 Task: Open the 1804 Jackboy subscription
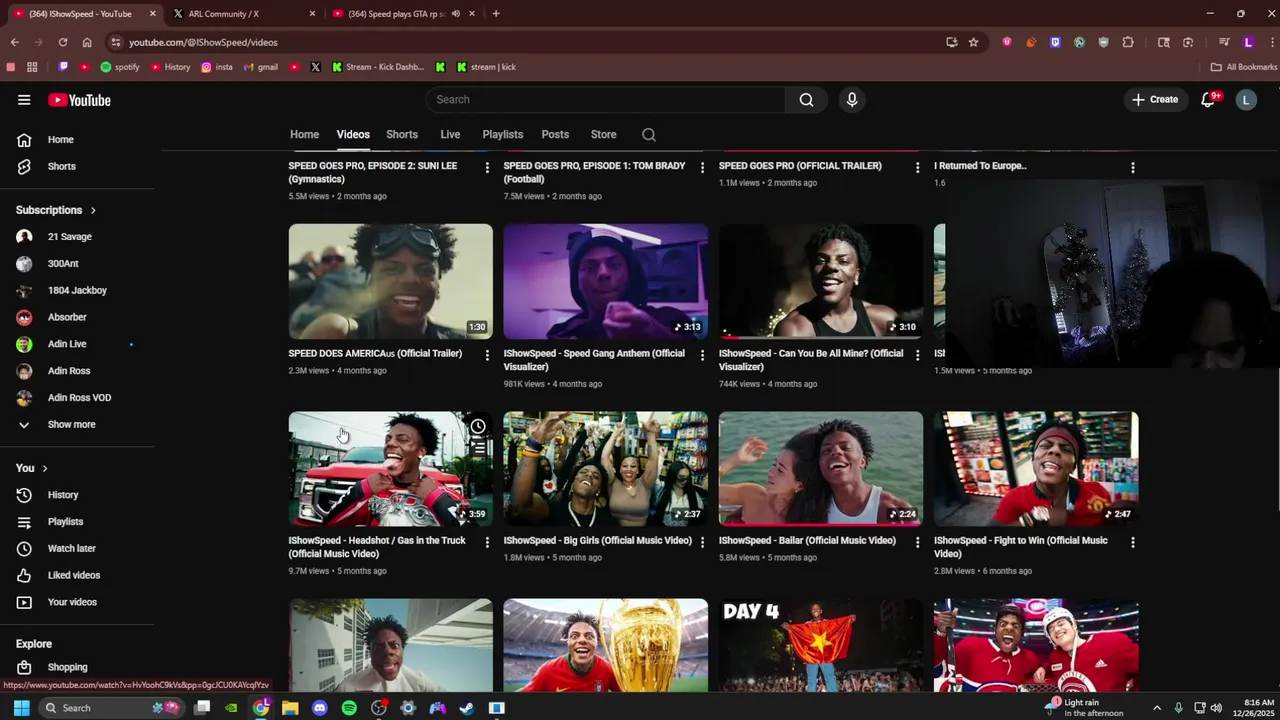point(77,291)
